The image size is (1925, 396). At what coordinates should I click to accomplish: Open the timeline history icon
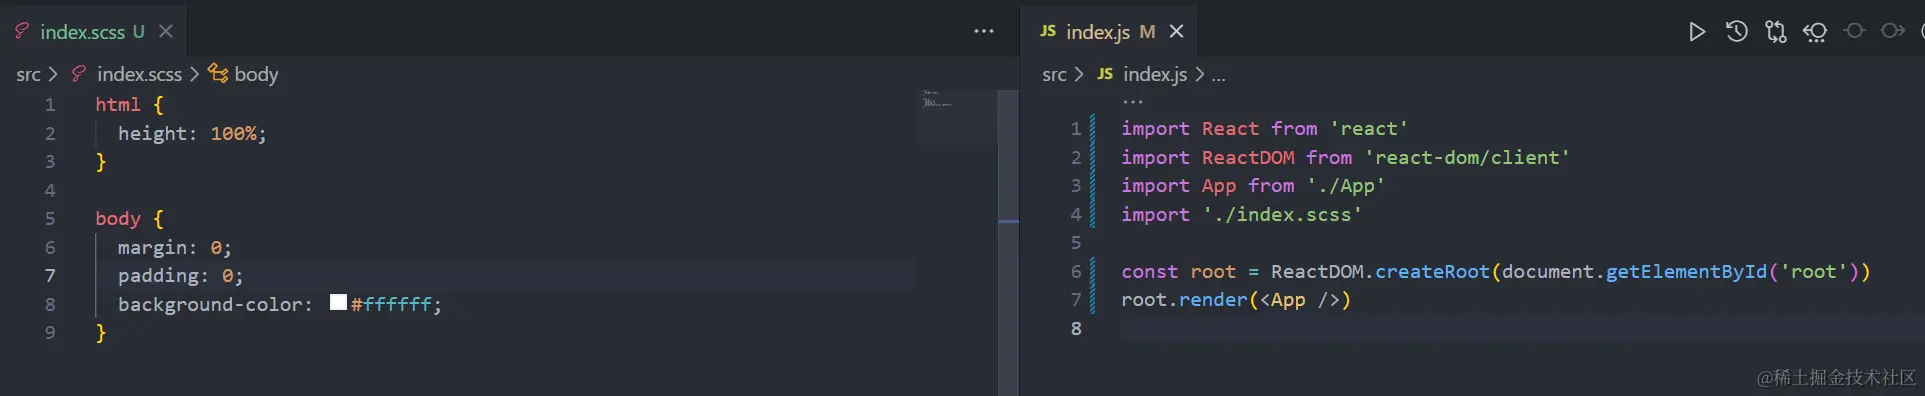[x=1737, y=32]
